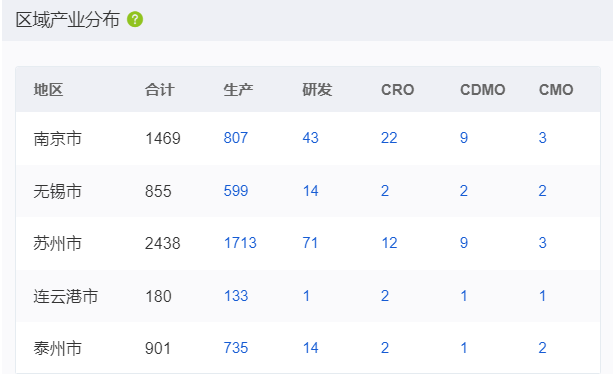Image resolution: width=613 pixels, height=374 pixels.
Task: Click the CMO column header
Action: click(x=556, y=90)
